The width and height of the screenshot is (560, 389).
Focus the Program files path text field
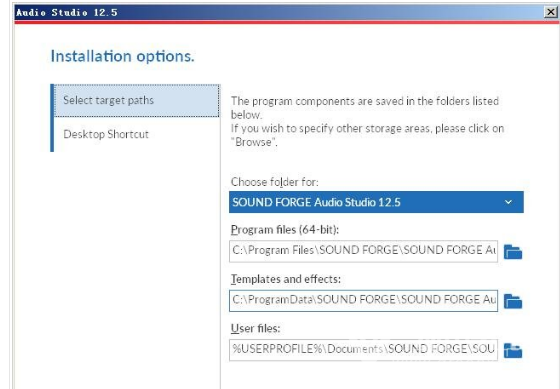(364, 251)
